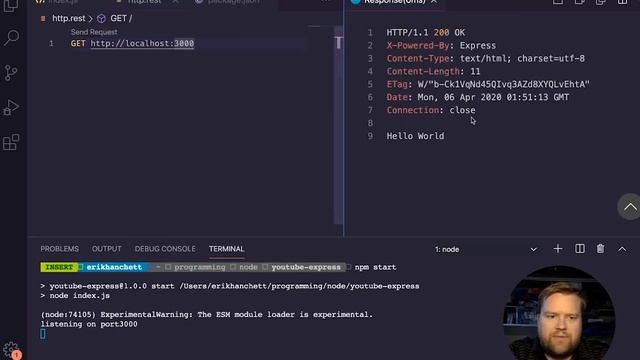Click 'erikhanchett' in terminal prompt
The height and width of the screenshot is (360, 640).
click(114, 267)
